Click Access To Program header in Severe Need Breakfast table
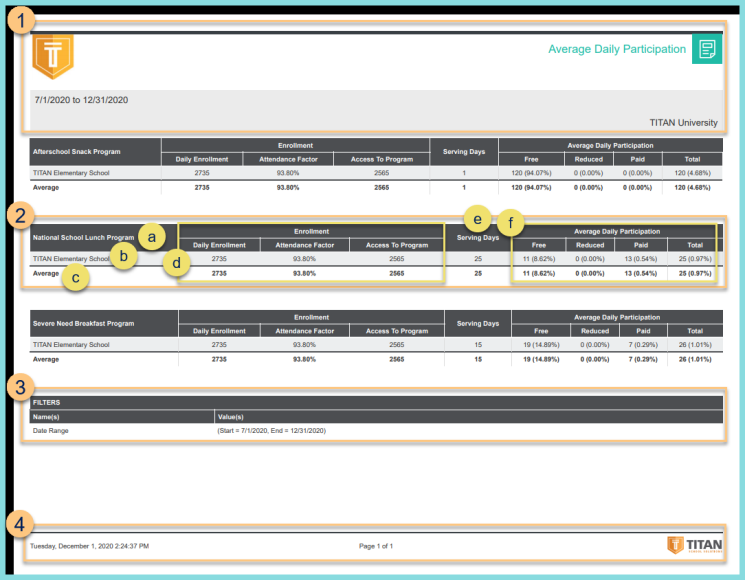 coord(397,331)
